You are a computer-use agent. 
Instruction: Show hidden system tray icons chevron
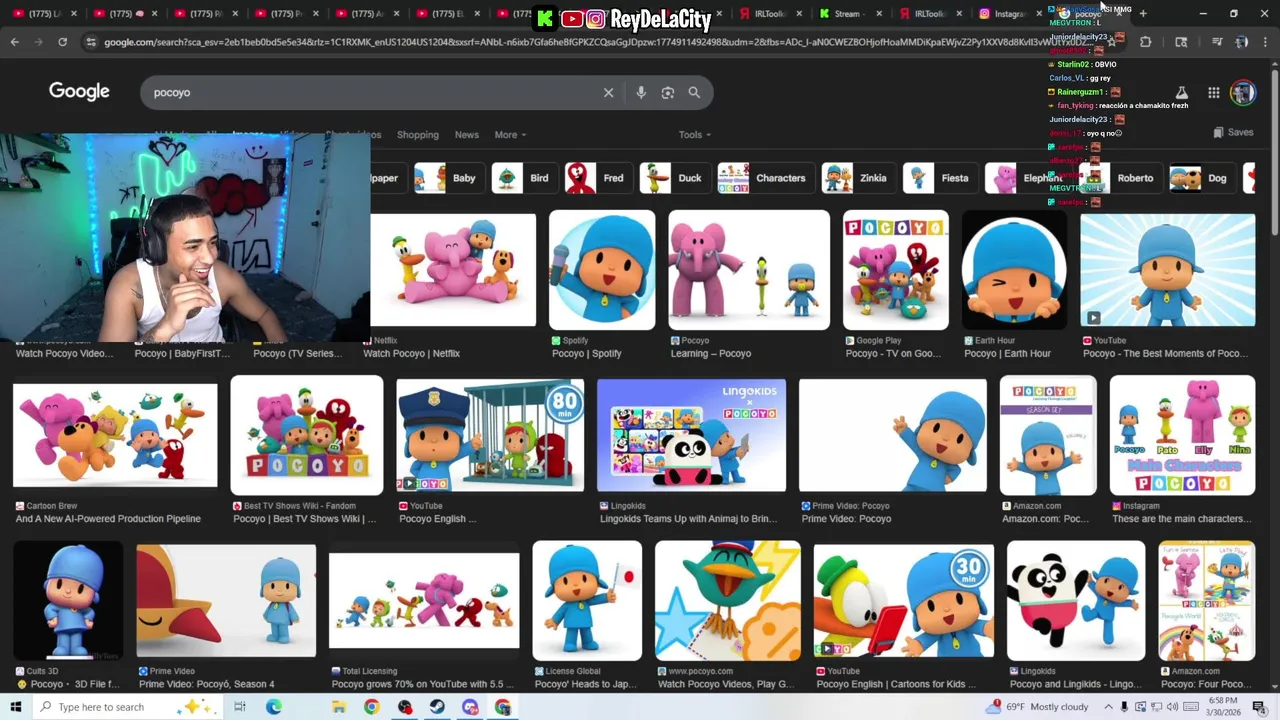click(x=1108, y=707)
